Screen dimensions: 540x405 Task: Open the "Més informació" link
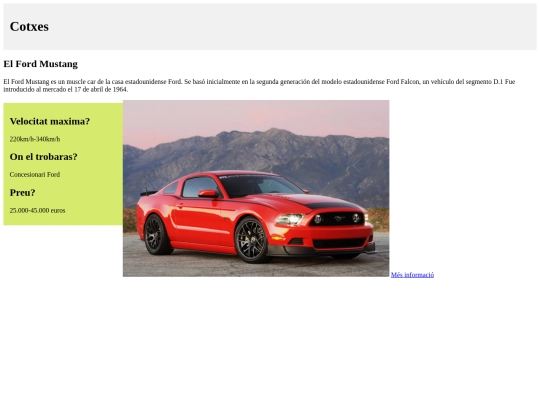(x=412, y=275)
